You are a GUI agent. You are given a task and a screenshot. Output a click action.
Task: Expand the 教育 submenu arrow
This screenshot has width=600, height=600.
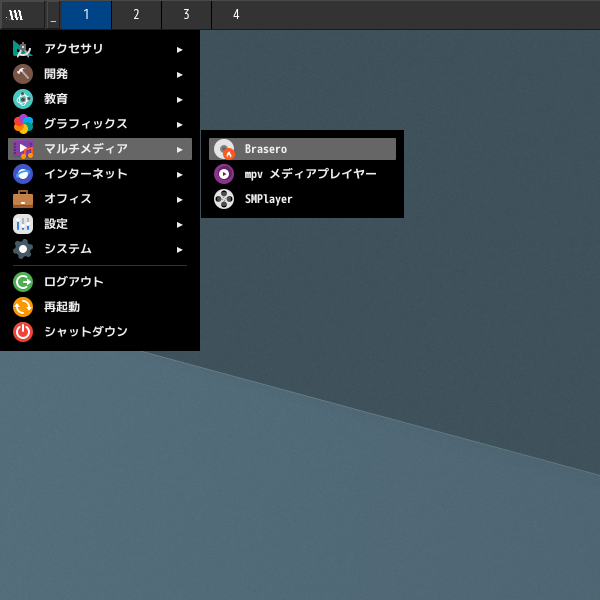pyautogui.click(x=179, y=100)
